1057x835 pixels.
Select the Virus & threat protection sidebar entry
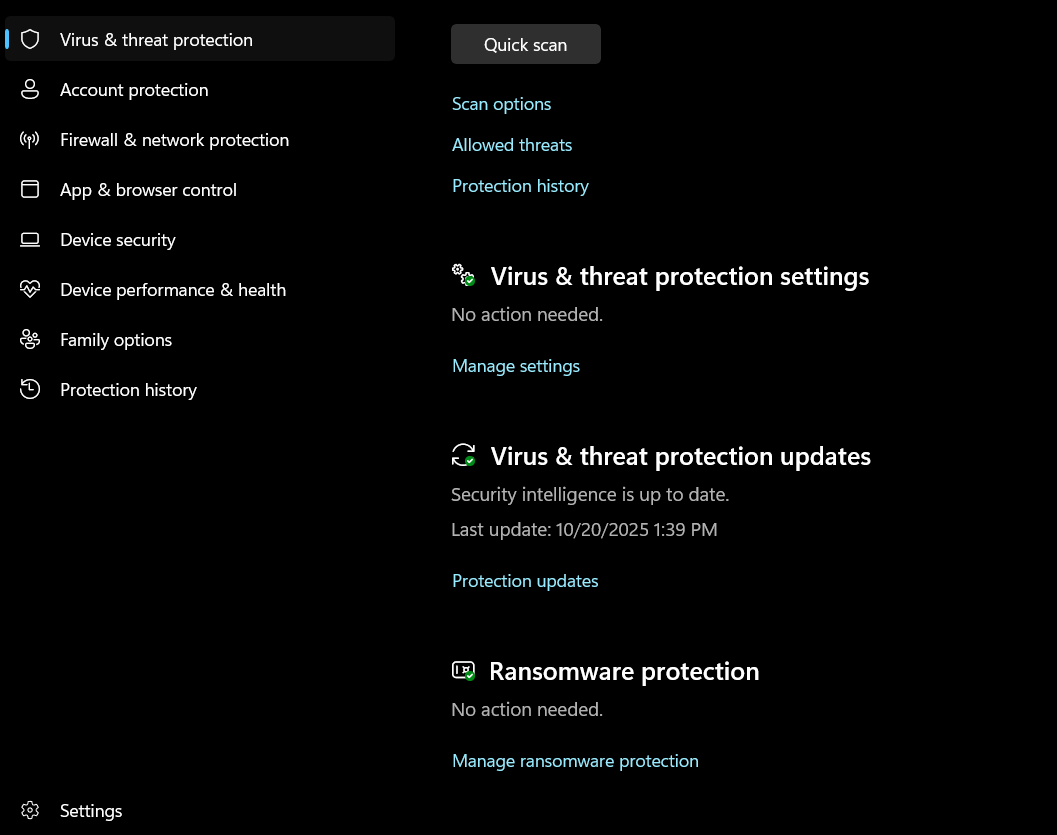pyautogui.click(x=157, y=39)
